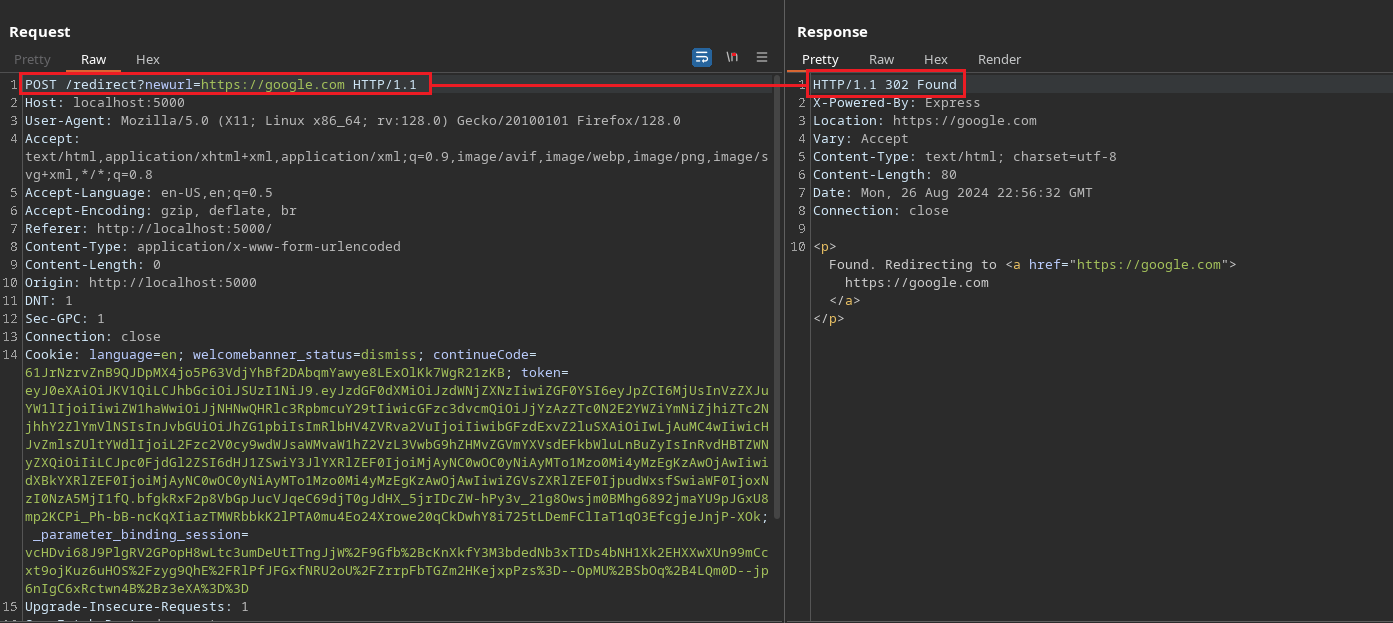Open the request editor hamburger menu
The image size is (1393, 623).
click(762, 58)
